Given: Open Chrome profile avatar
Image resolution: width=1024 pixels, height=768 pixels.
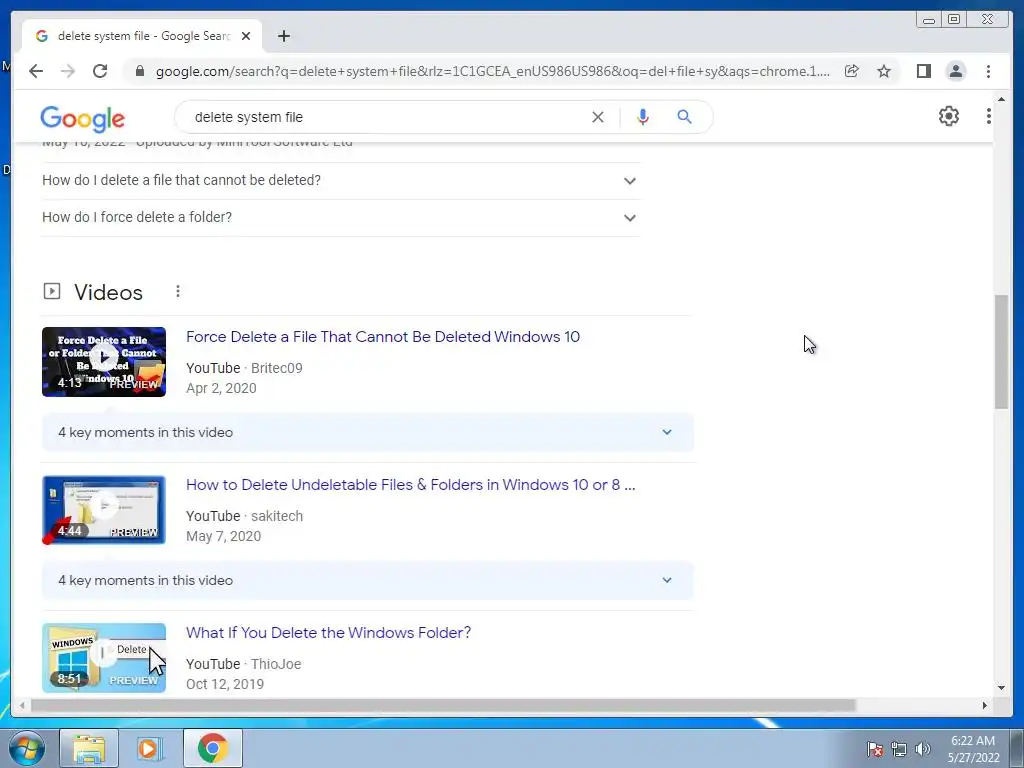Looking at the screenshot, I should [x=955, y=71].
